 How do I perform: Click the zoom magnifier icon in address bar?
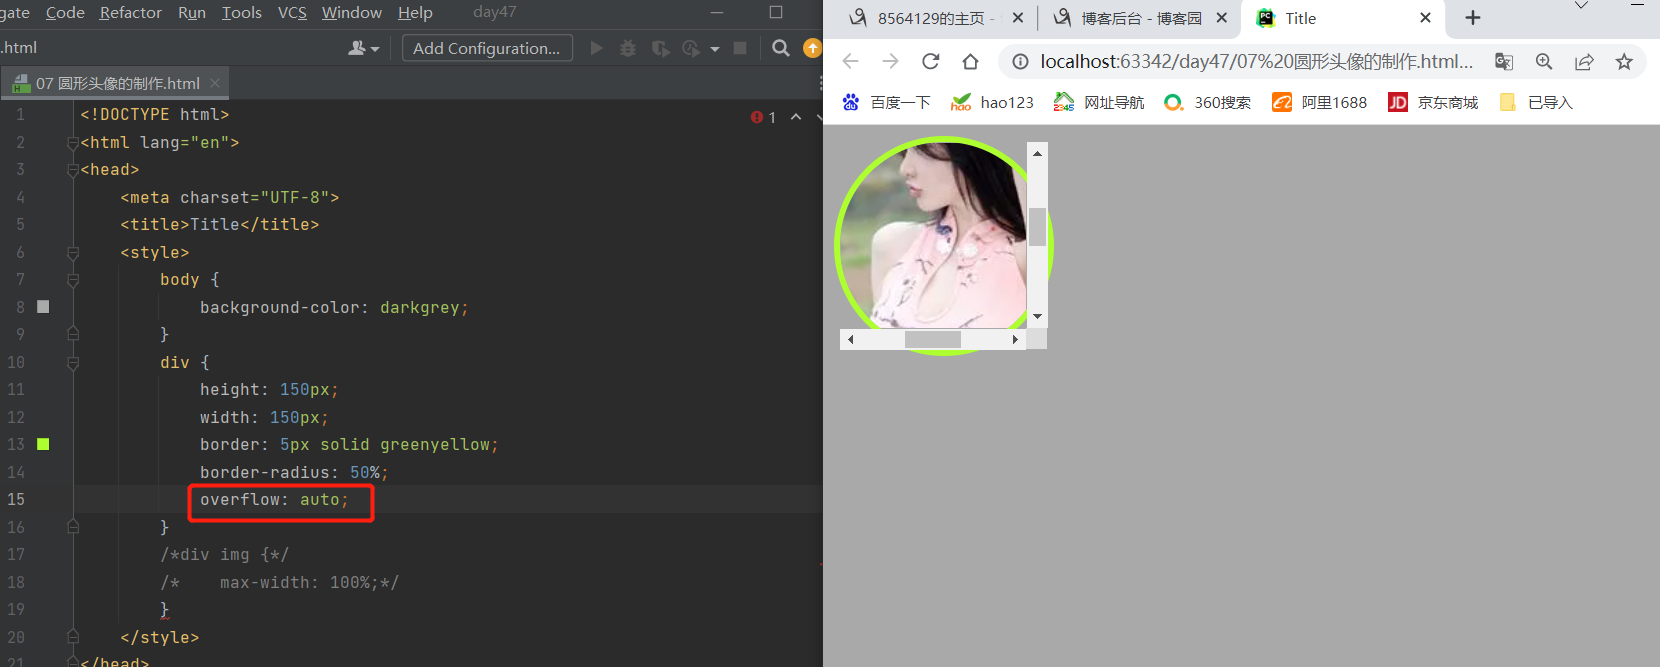(1544, 62)
